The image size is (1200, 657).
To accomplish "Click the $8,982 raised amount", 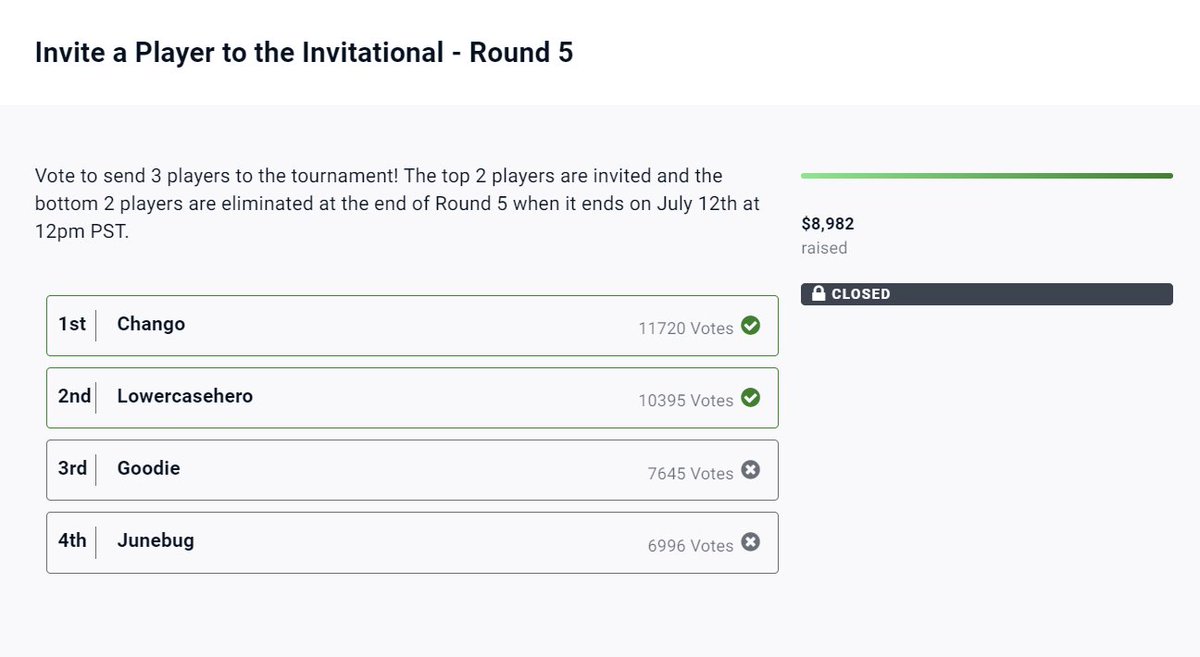I will (x=828, y=224).
